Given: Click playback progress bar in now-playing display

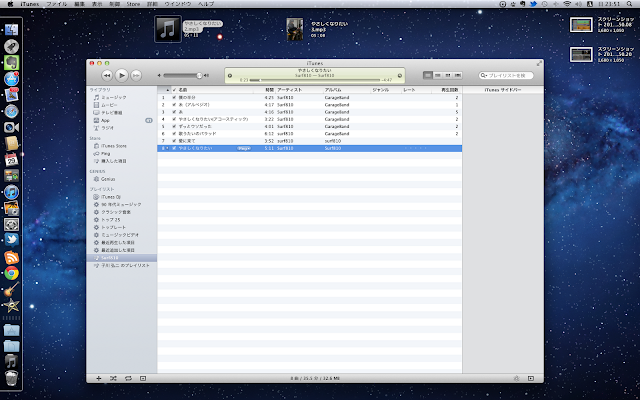Looking at the screenshot, I should coord(314,80).
